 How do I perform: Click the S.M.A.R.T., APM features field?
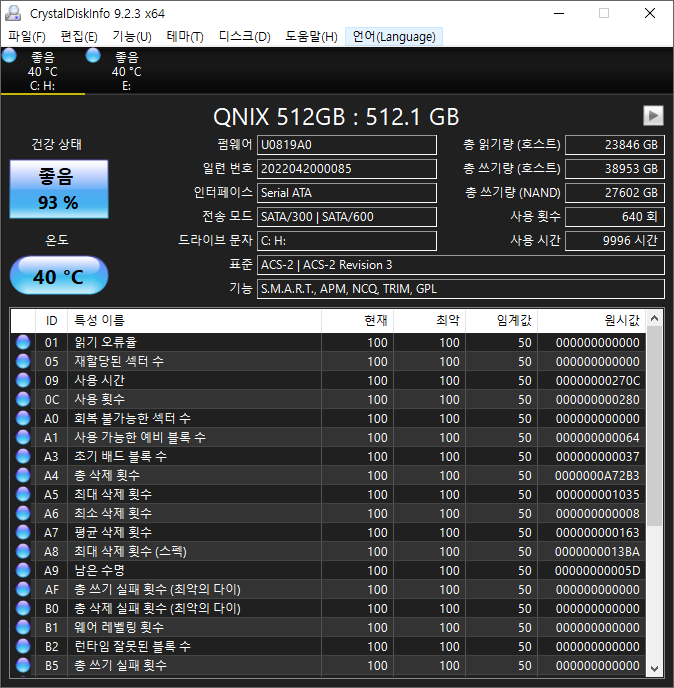pos(461,289)
